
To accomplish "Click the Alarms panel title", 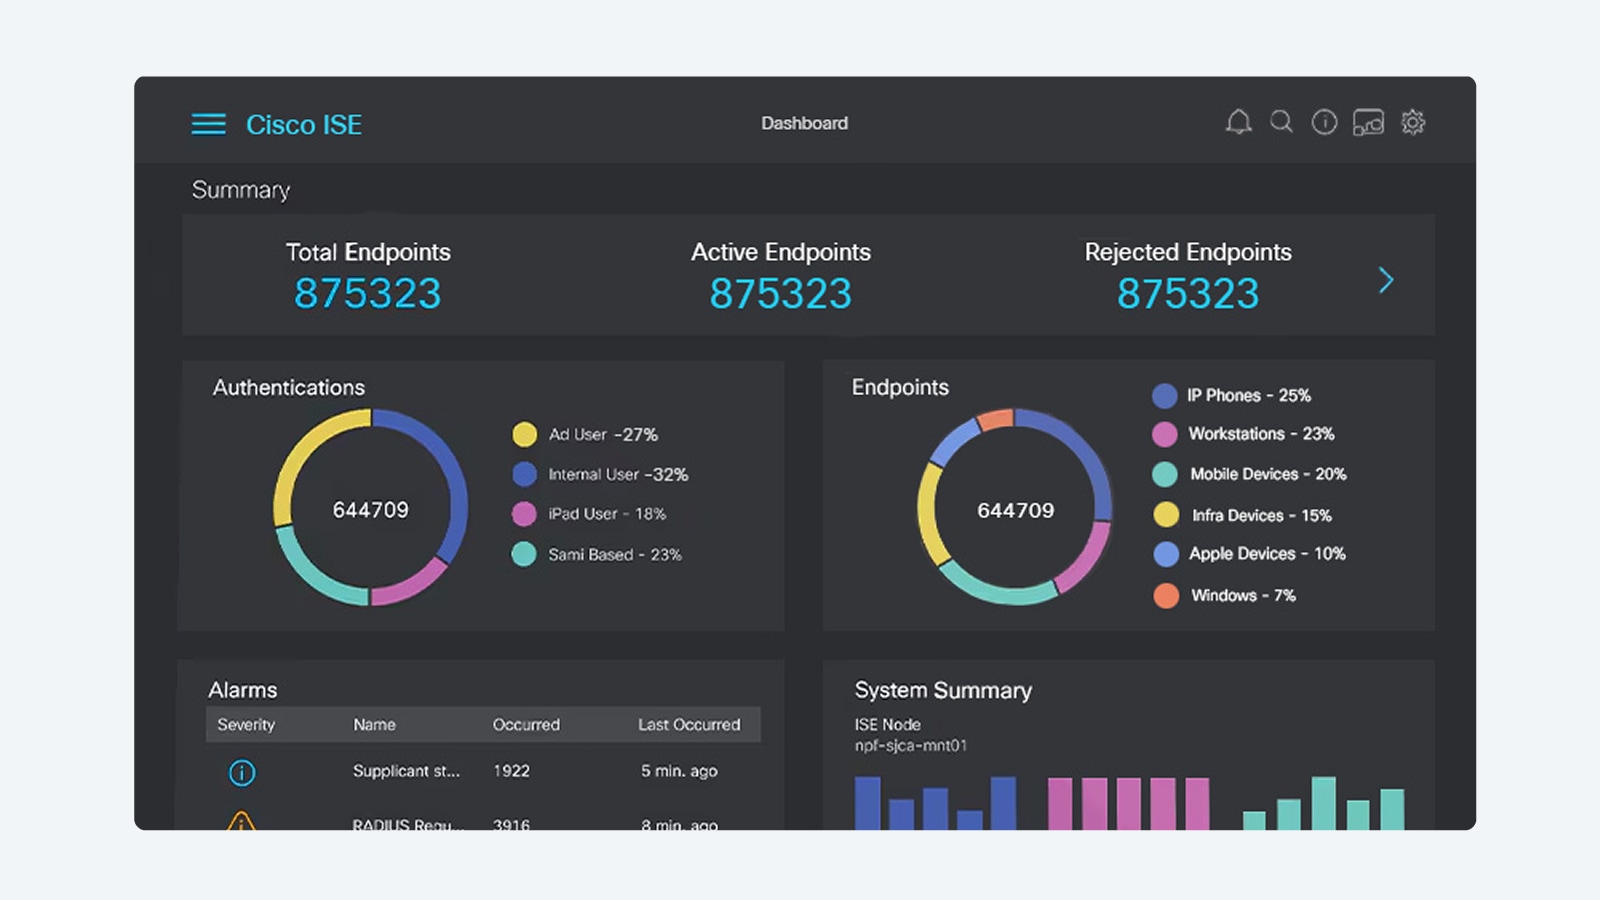I will coord(243,690).
